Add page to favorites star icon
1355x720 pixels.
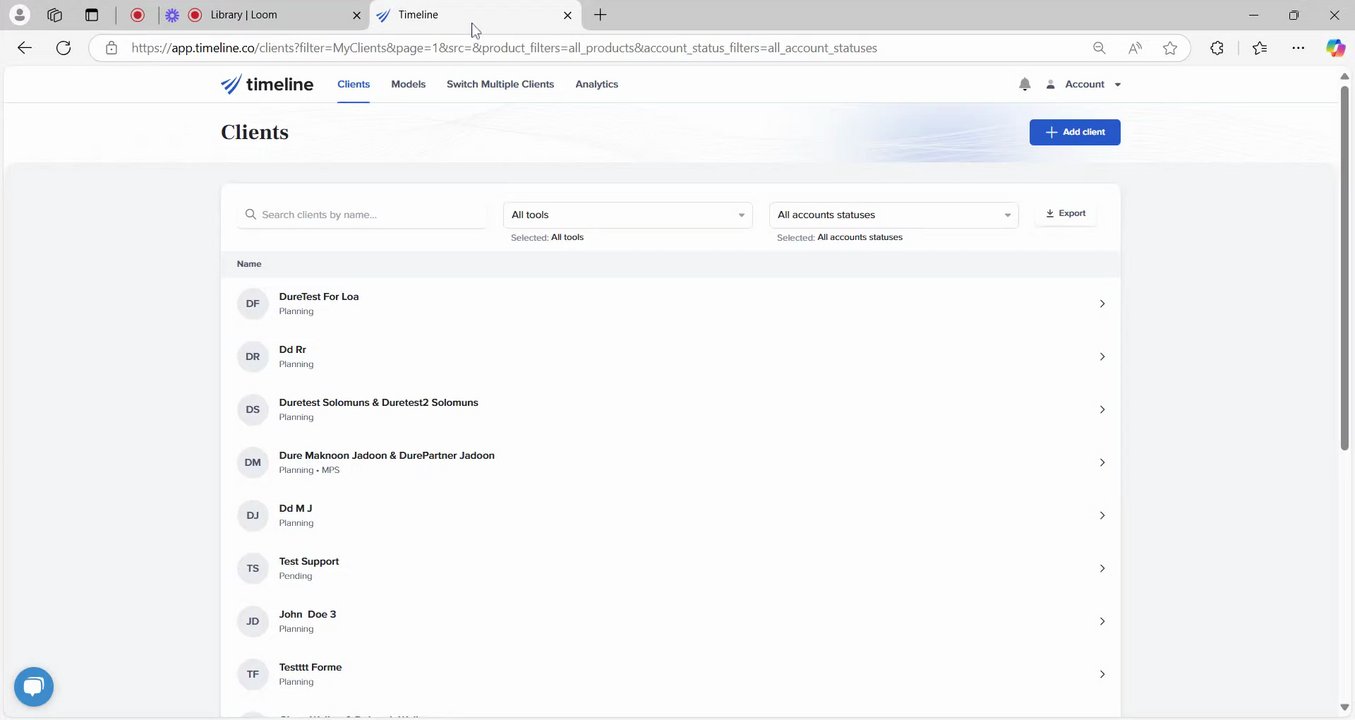coord(1170,47)
